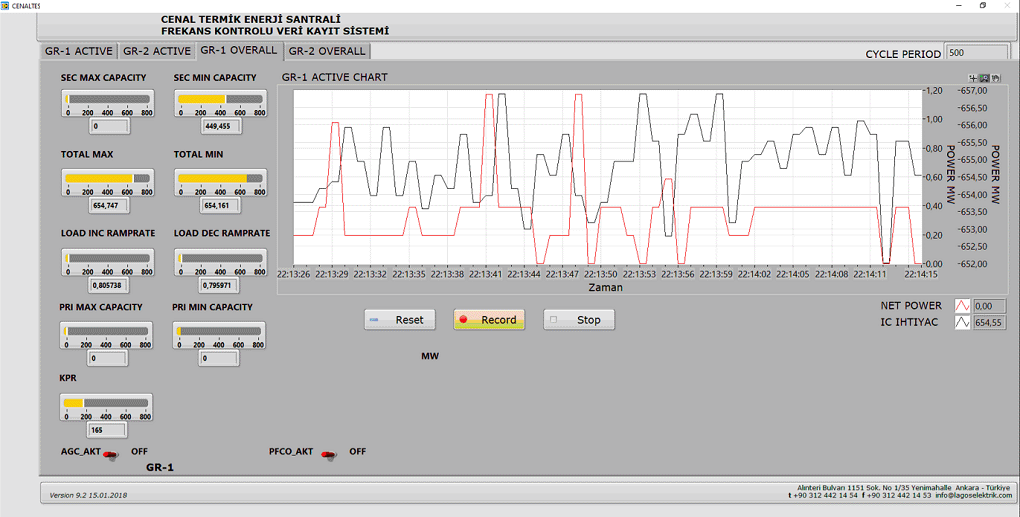Click the 22:13:26 time axis label
This screenshot has height=517, width=1020.
point(295,274)
